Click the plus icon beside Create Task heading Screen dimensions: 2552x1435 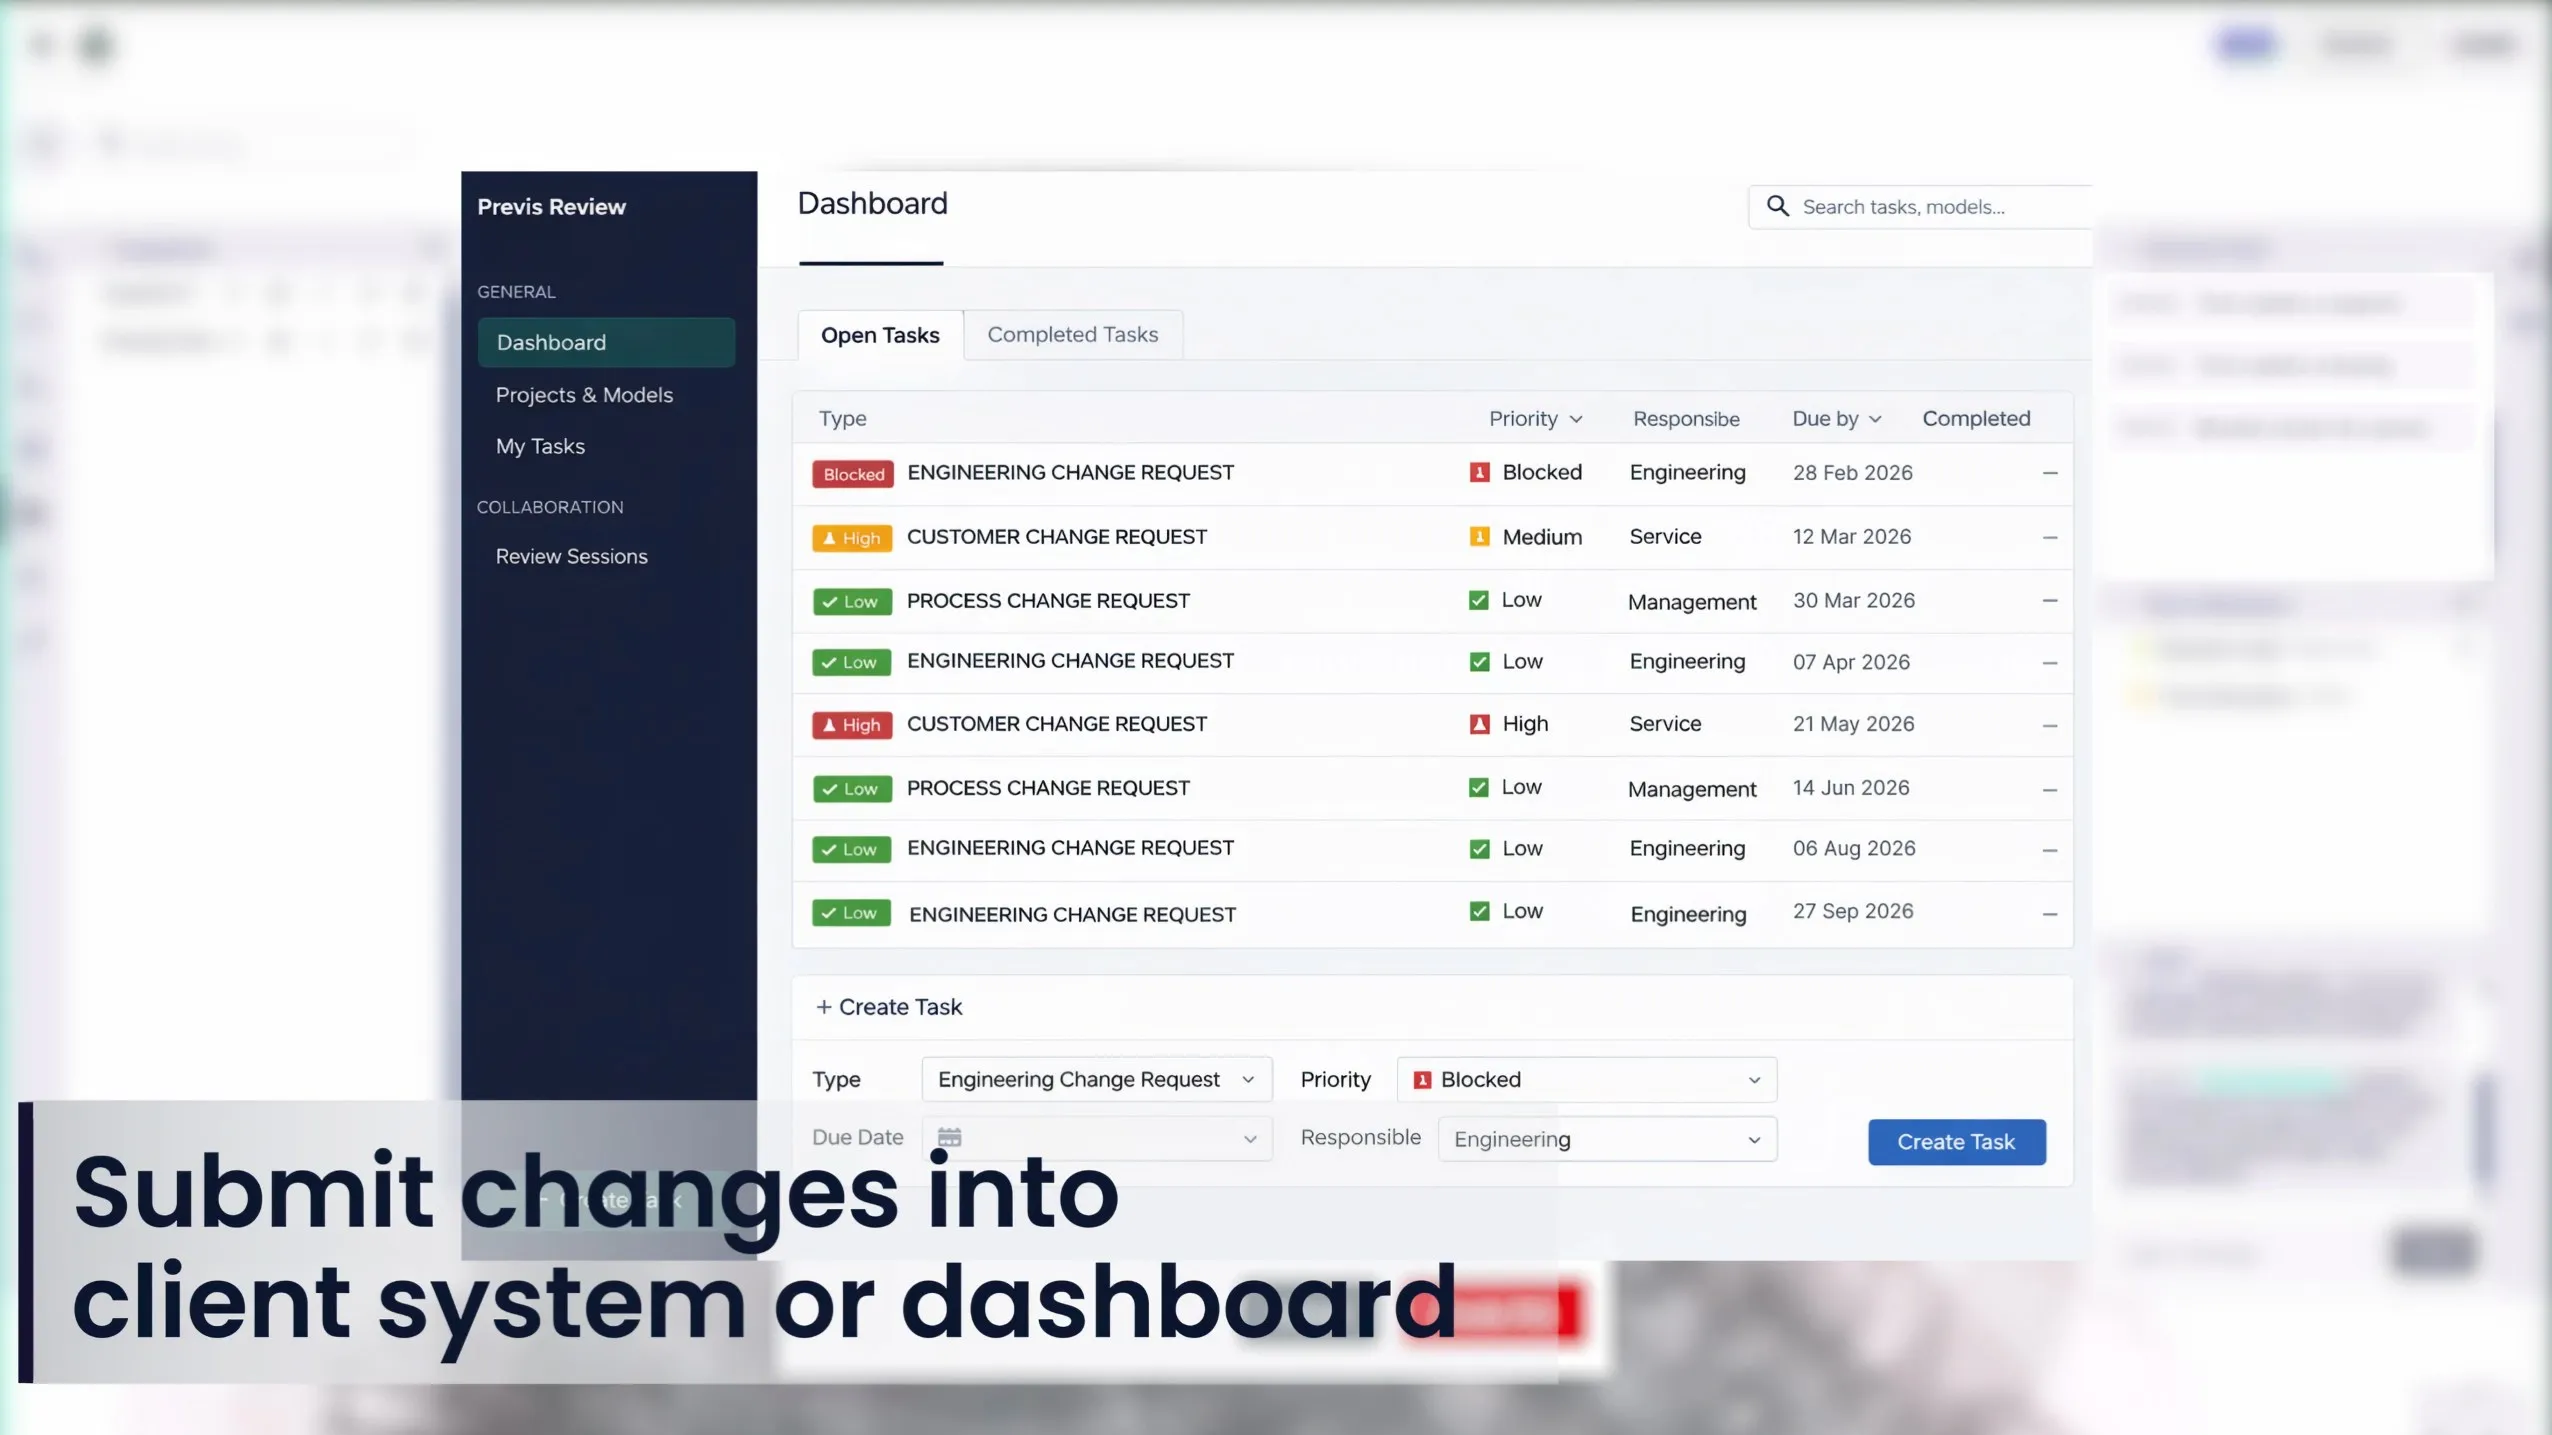[x=824, y=1007]
